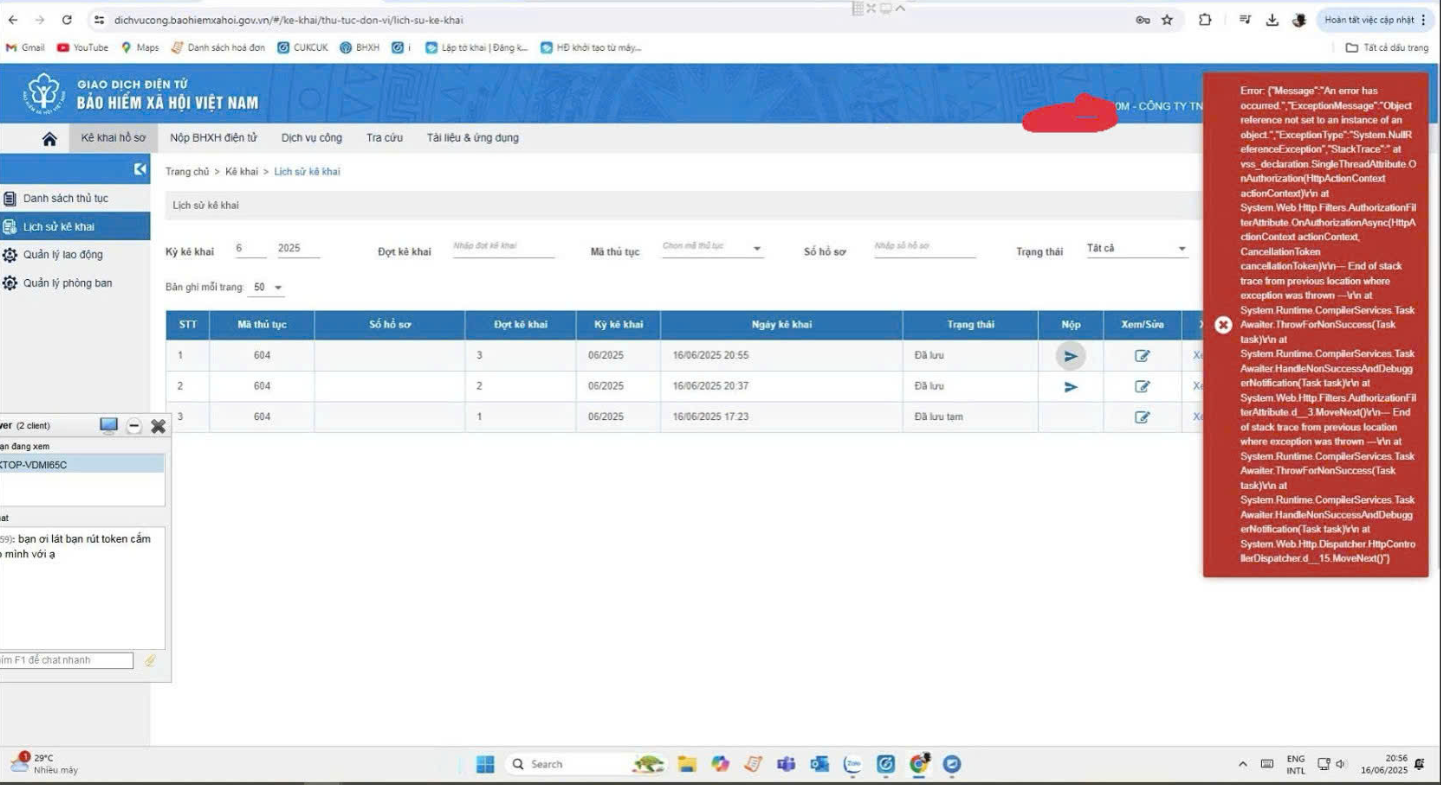Open the edit icon for row 1
Screen dimensions: 1441x785
1142,356
